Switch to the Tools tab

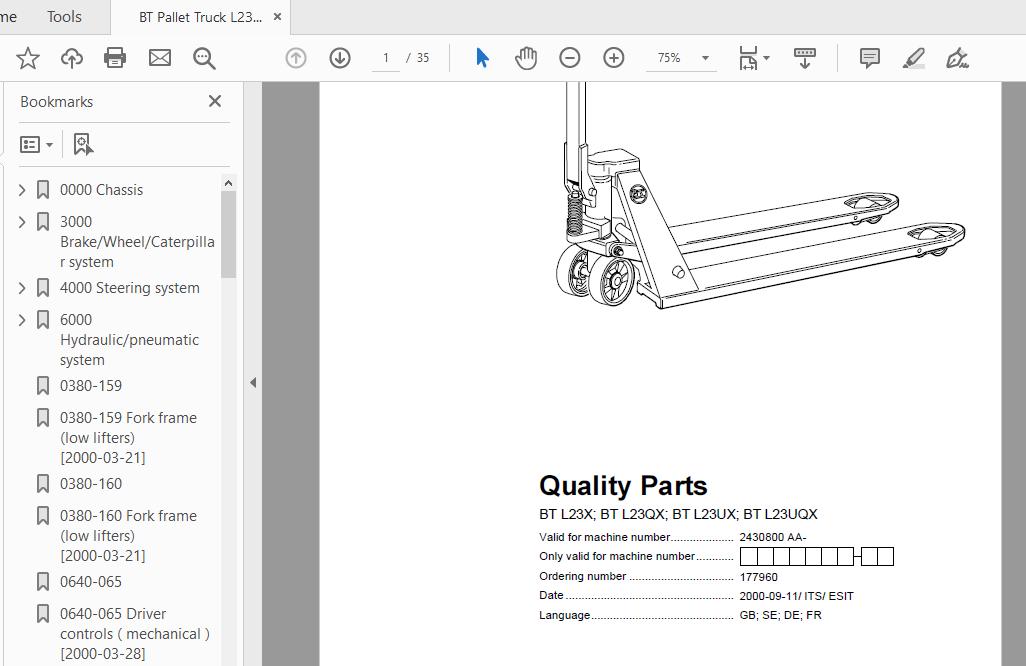pyautogui.click(x=64, y=17)
